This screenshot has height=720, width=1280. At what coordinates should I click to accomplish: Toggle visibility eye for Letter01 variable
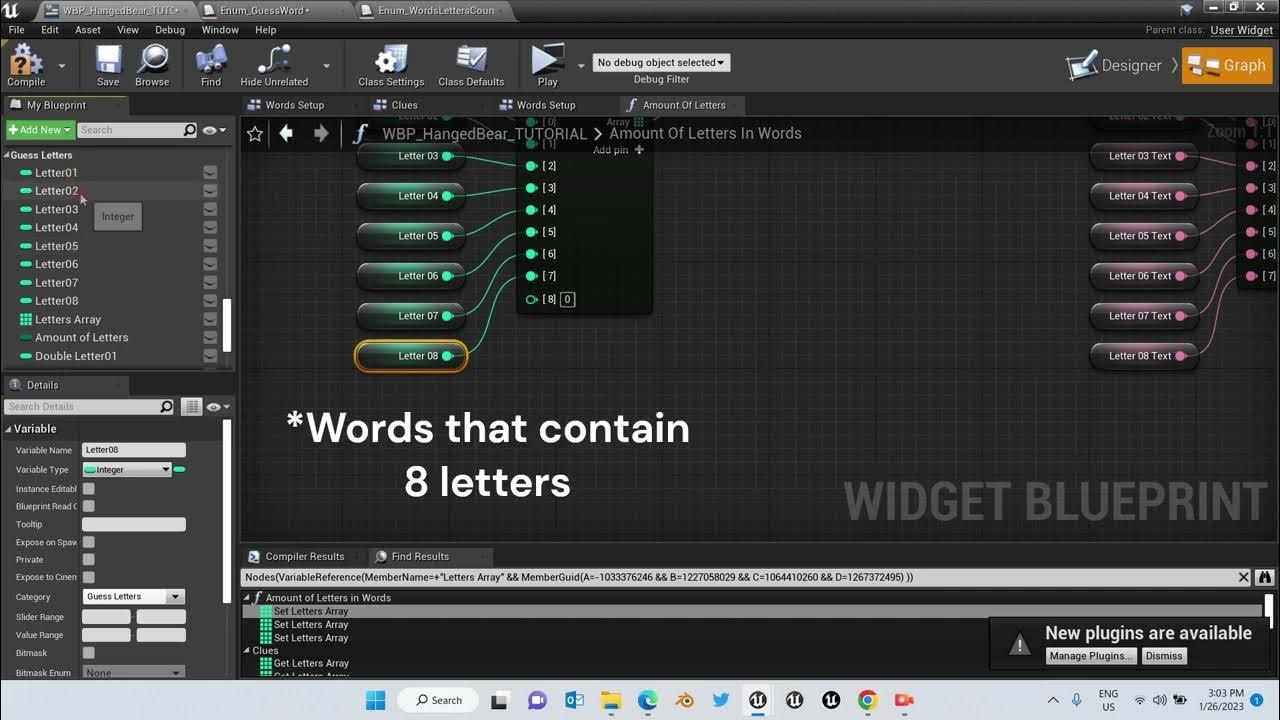click(210, 173)
